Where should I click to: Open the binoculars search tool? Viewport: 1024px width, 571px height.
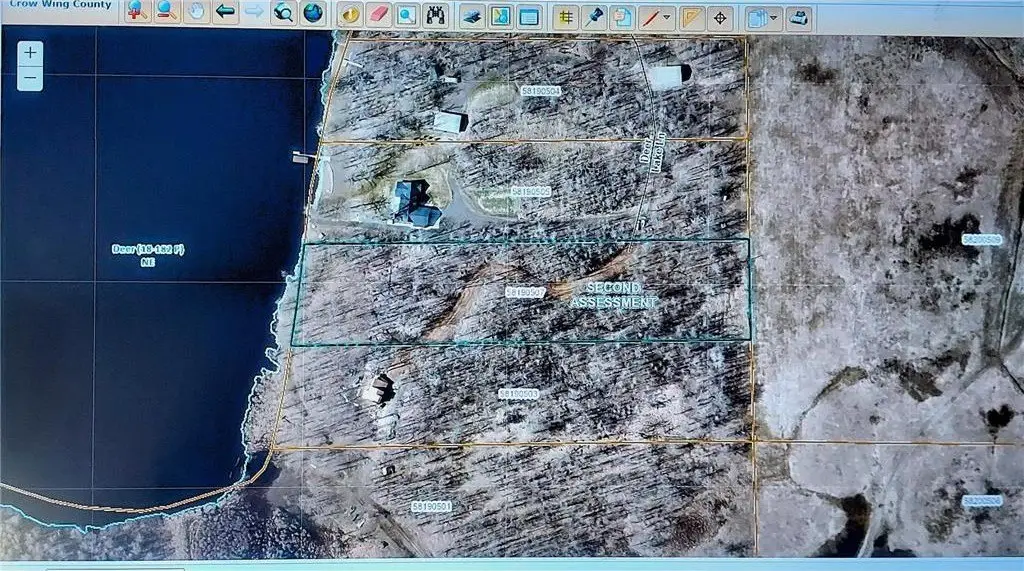[435, 14]
